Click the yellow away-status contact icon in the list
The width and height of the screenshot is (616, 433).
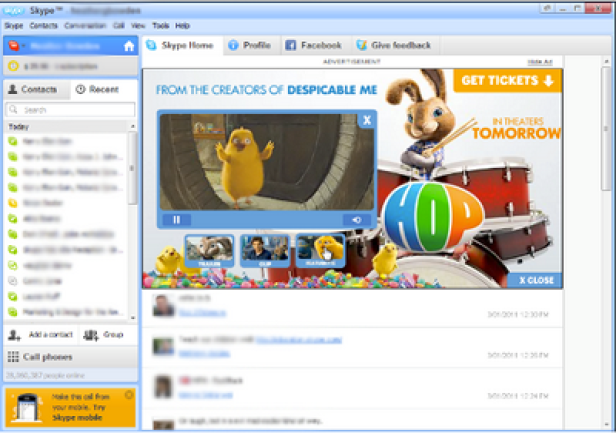click(13, 203)
